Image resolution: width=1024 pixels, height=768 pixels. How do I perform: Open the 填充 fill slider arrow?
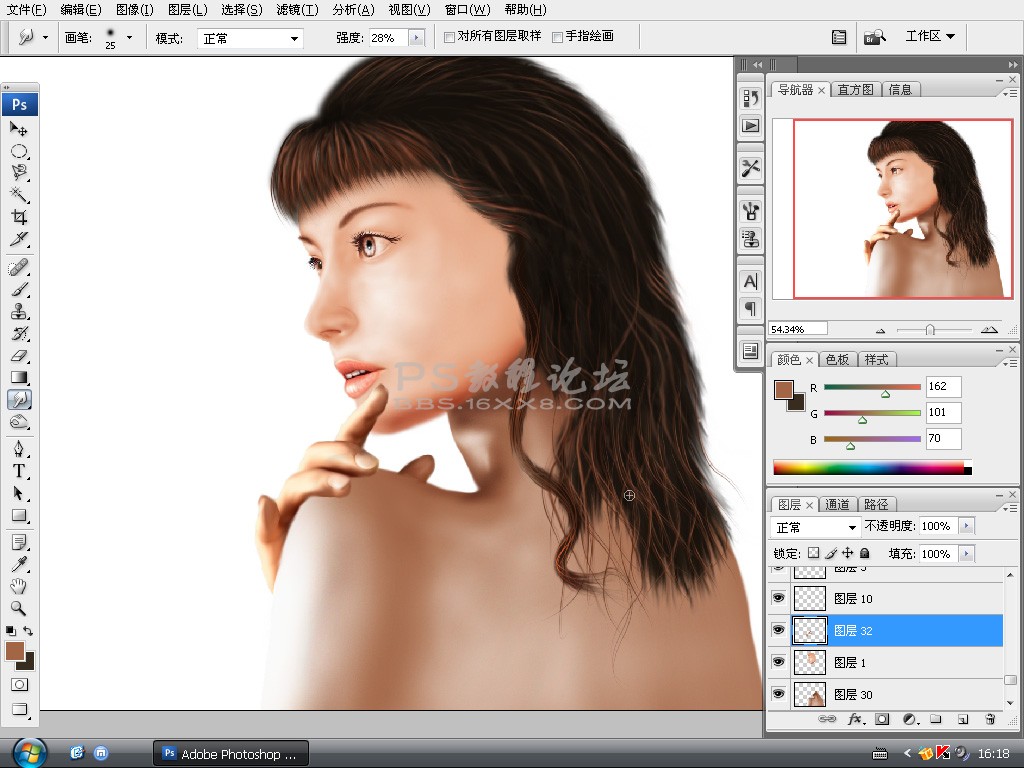click(967, 554)
